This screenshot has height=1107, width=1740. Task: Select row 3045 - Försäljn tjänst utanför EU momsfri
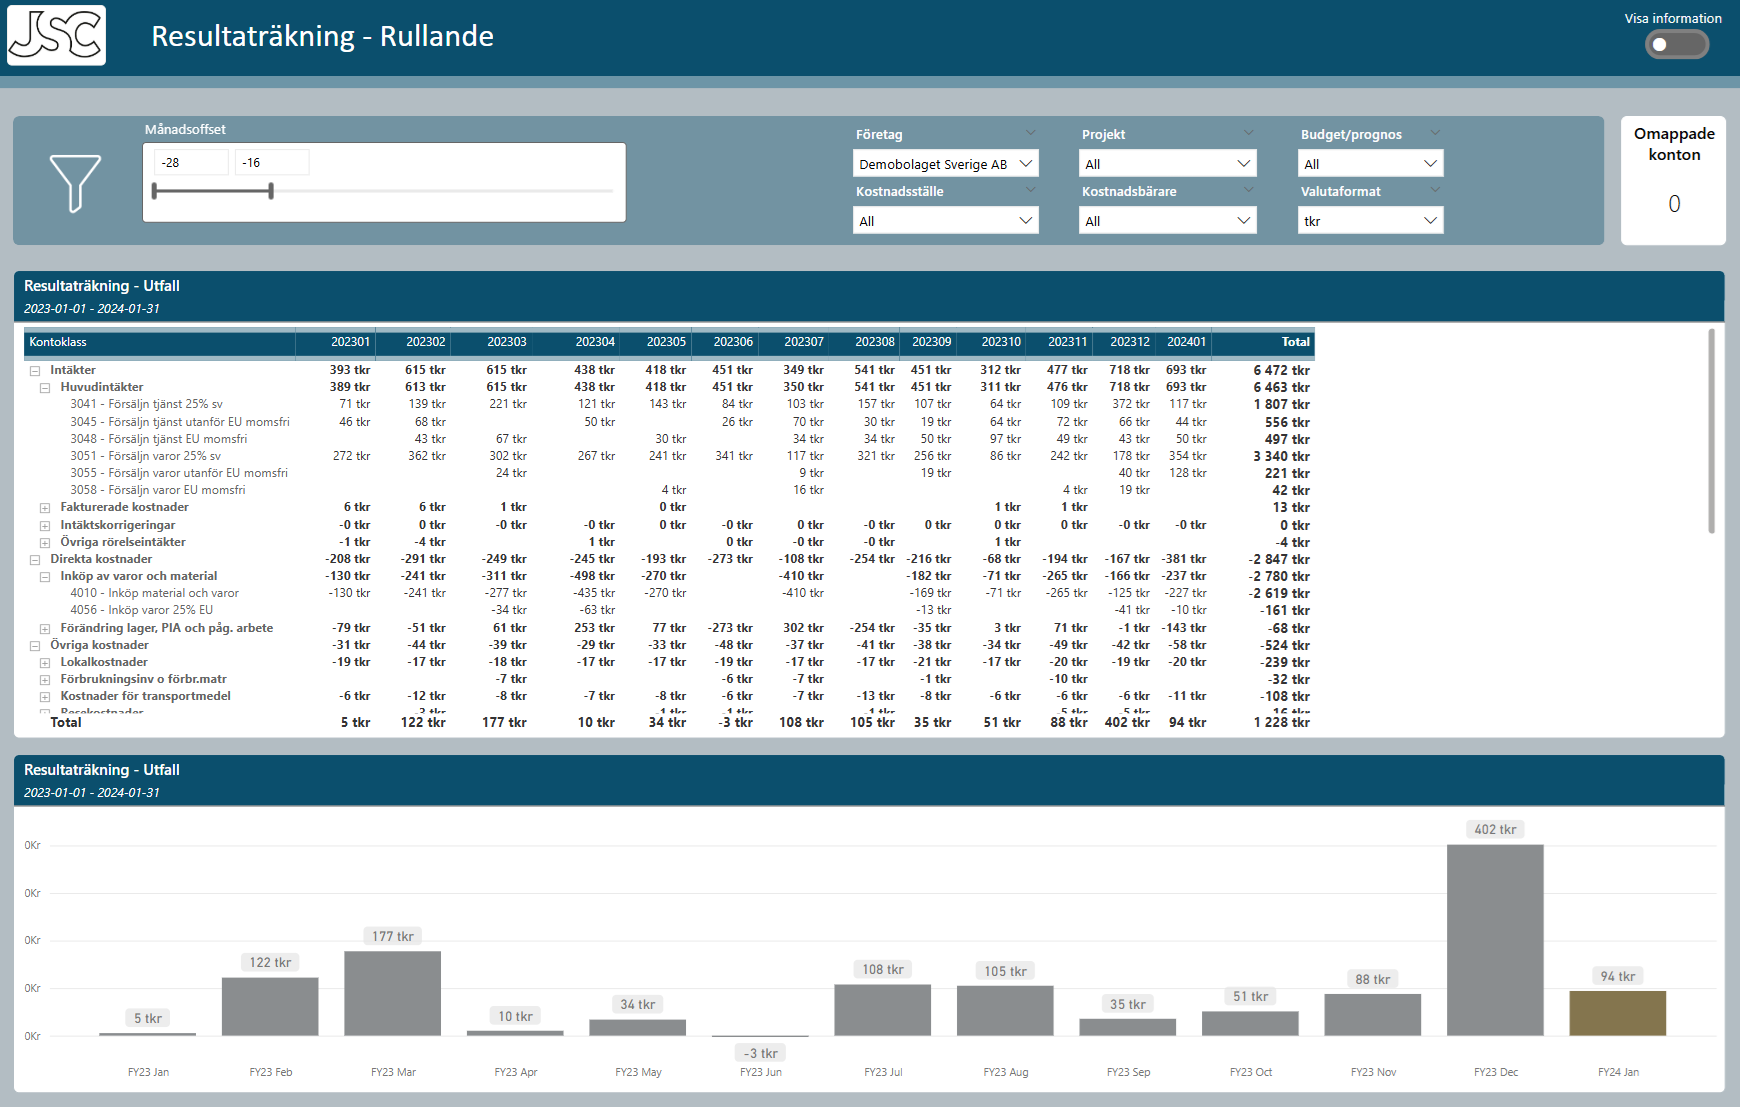pos(180,422)
